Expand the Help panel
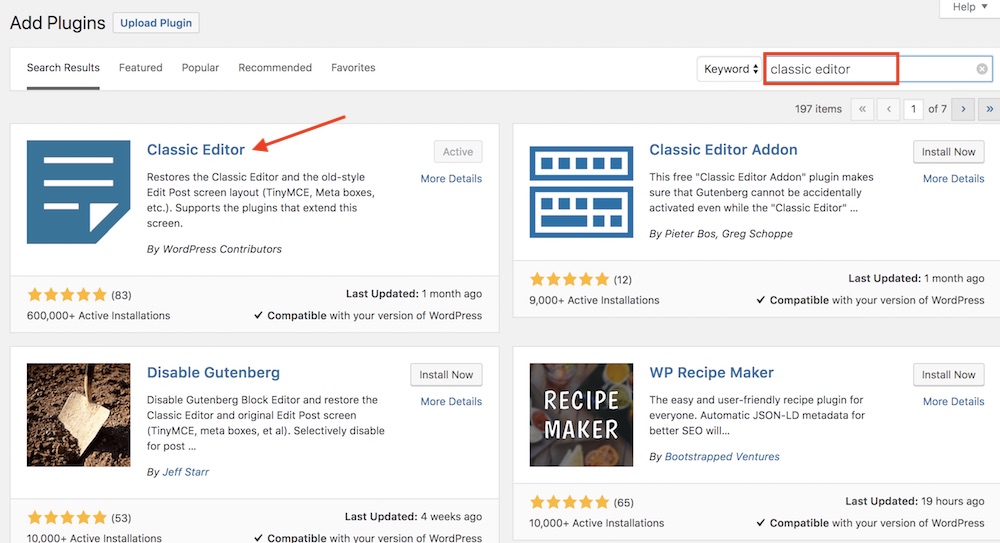Image resolution: width=1000 pixels, height=543 pixels. [969, 7]
